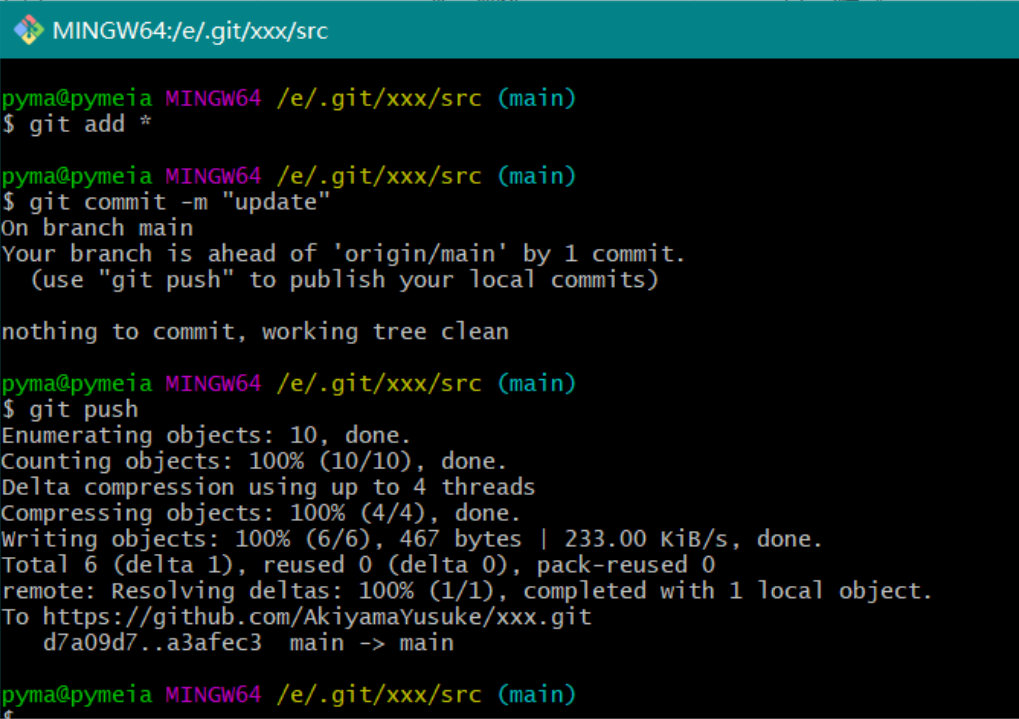Screen dimensions: 1019x719
Task: Click the '(use "git push" to publish' hint line
Action: coord(344,280)
